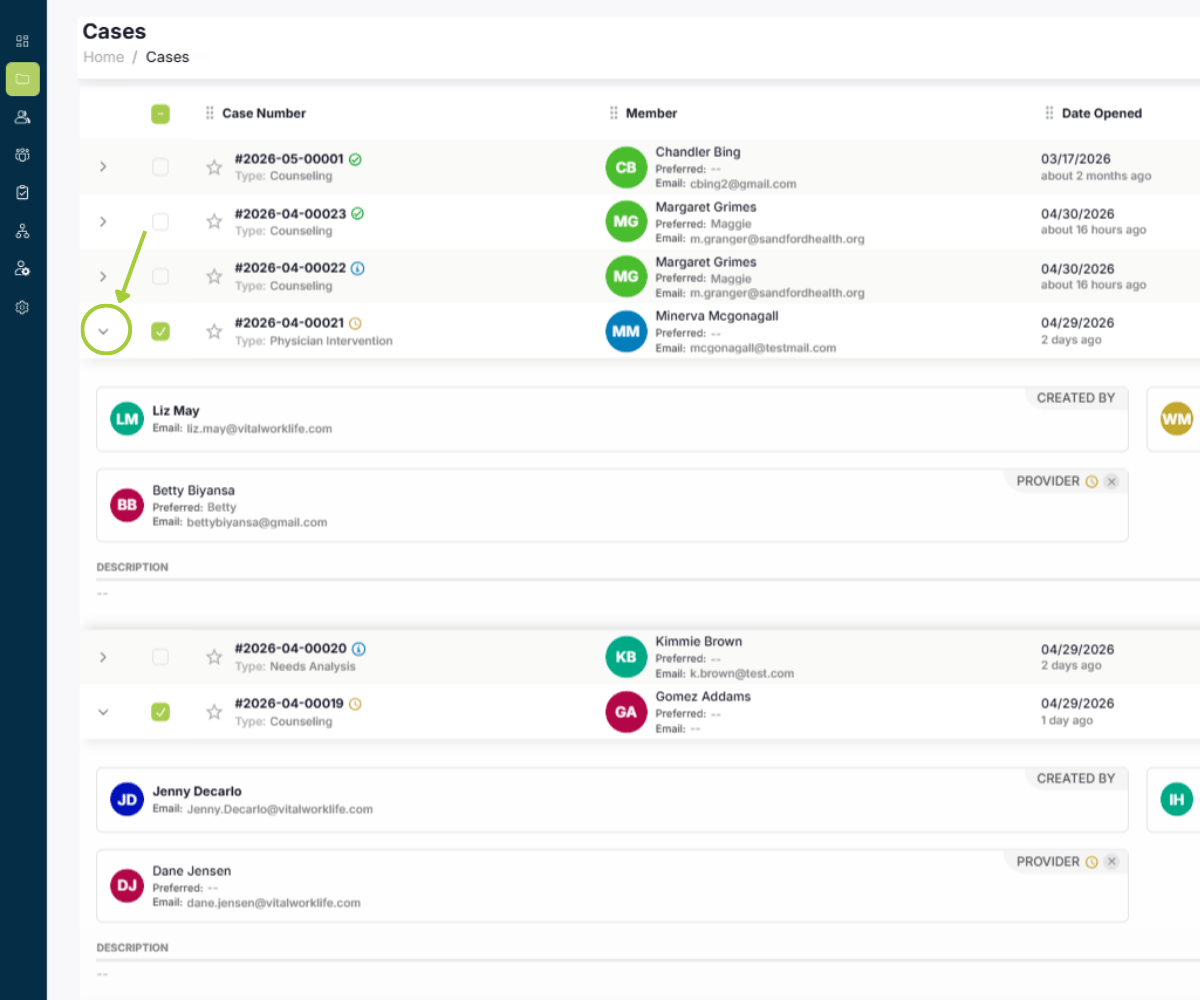This screenshot has width=1200, height=1000.
Task: Go to Home breadcrumb link
Action: pyautogui.click(x=103, y=57)
